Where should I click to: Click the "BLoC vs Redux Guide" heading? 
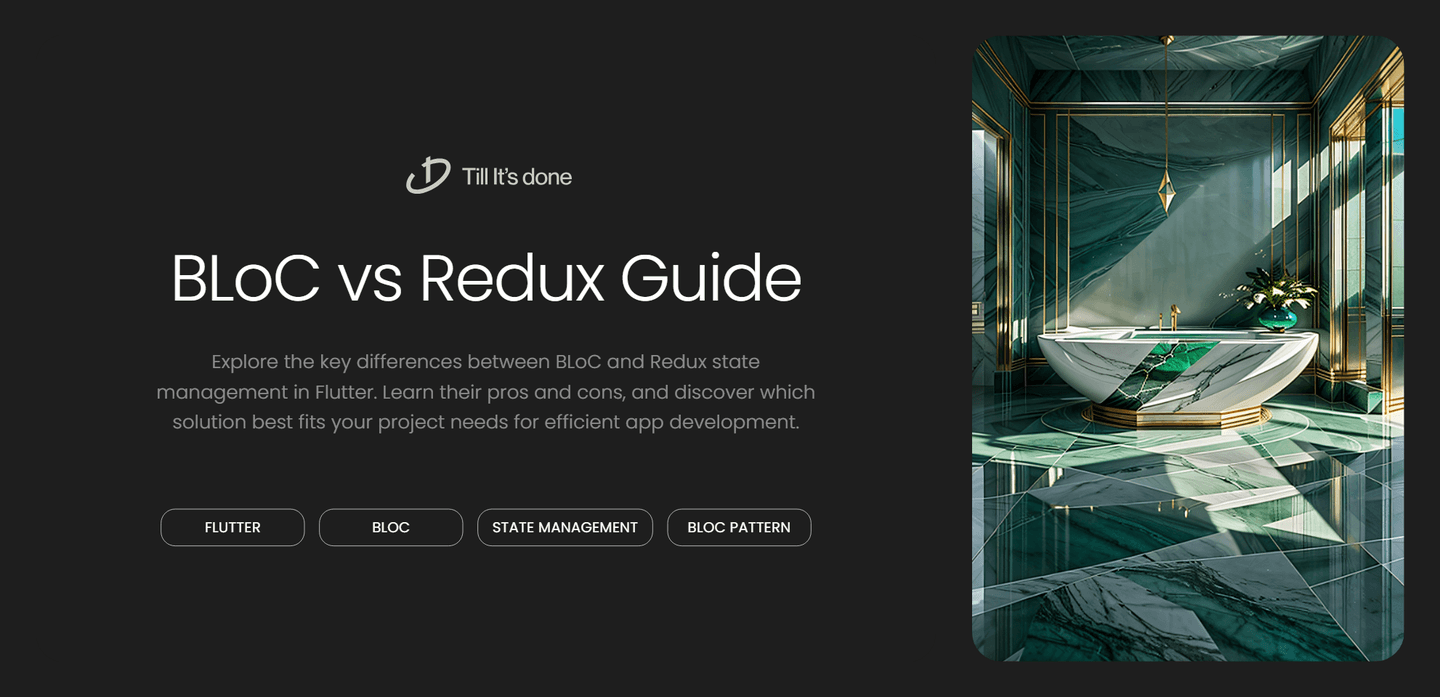point(486,278)
